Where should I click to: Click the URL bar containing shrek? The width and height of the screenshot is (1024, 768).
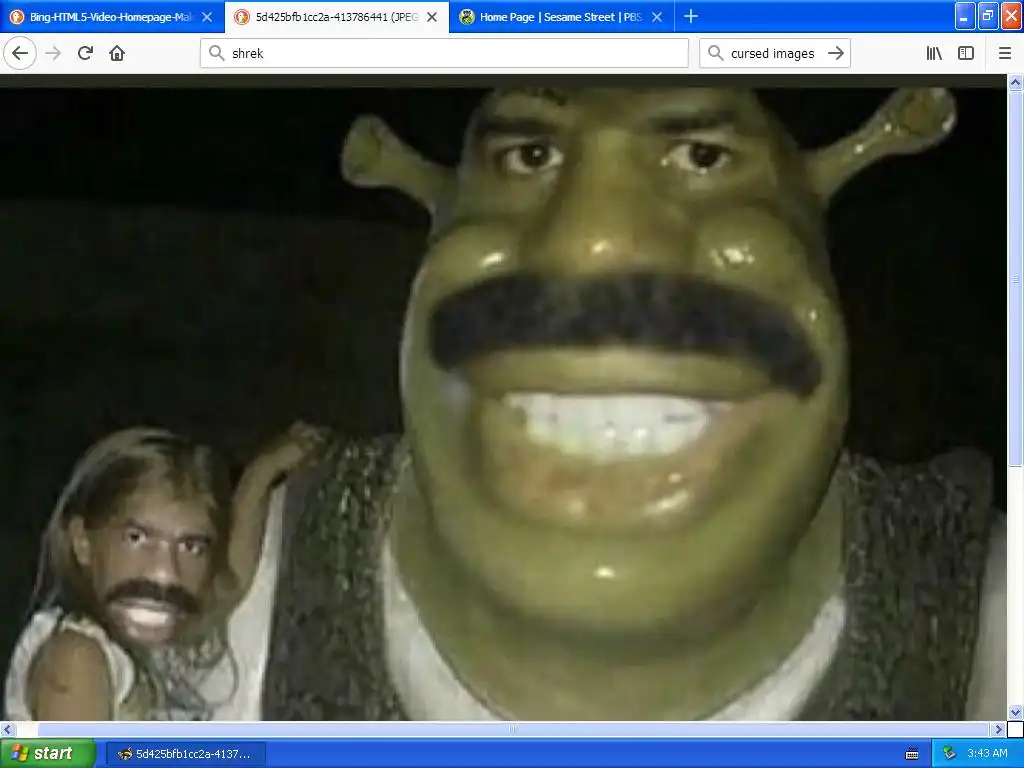(444, 53)
